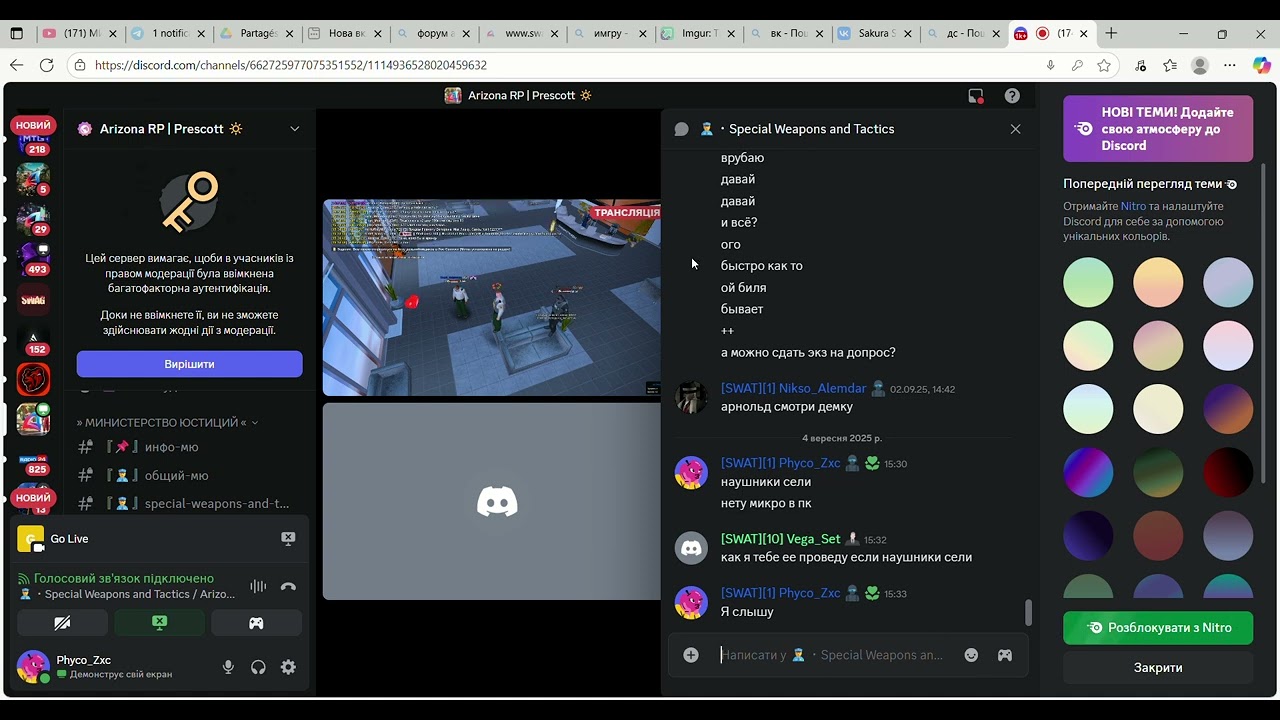Click Закрити button in themes panel

[1158, 667]
